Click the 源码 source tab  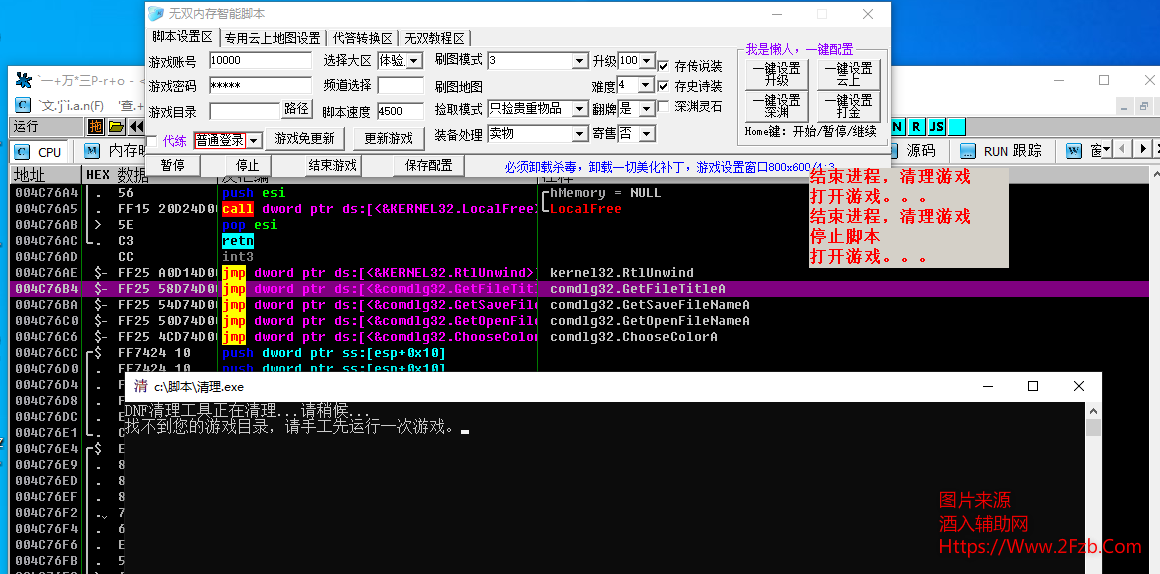(x=921, y=151)
